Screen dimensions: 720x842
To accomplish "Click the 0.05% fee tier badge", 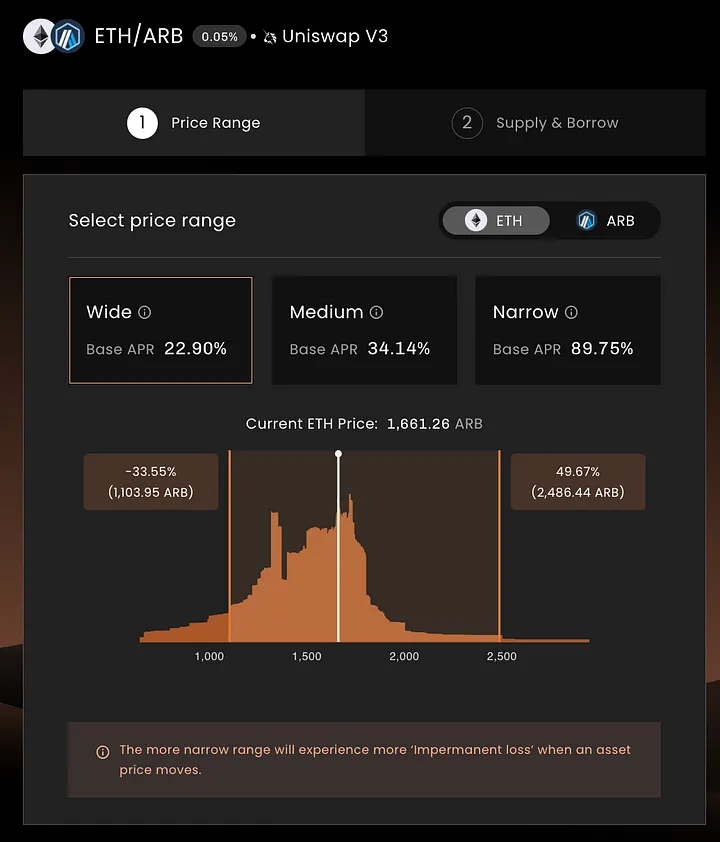I will 219,37.
